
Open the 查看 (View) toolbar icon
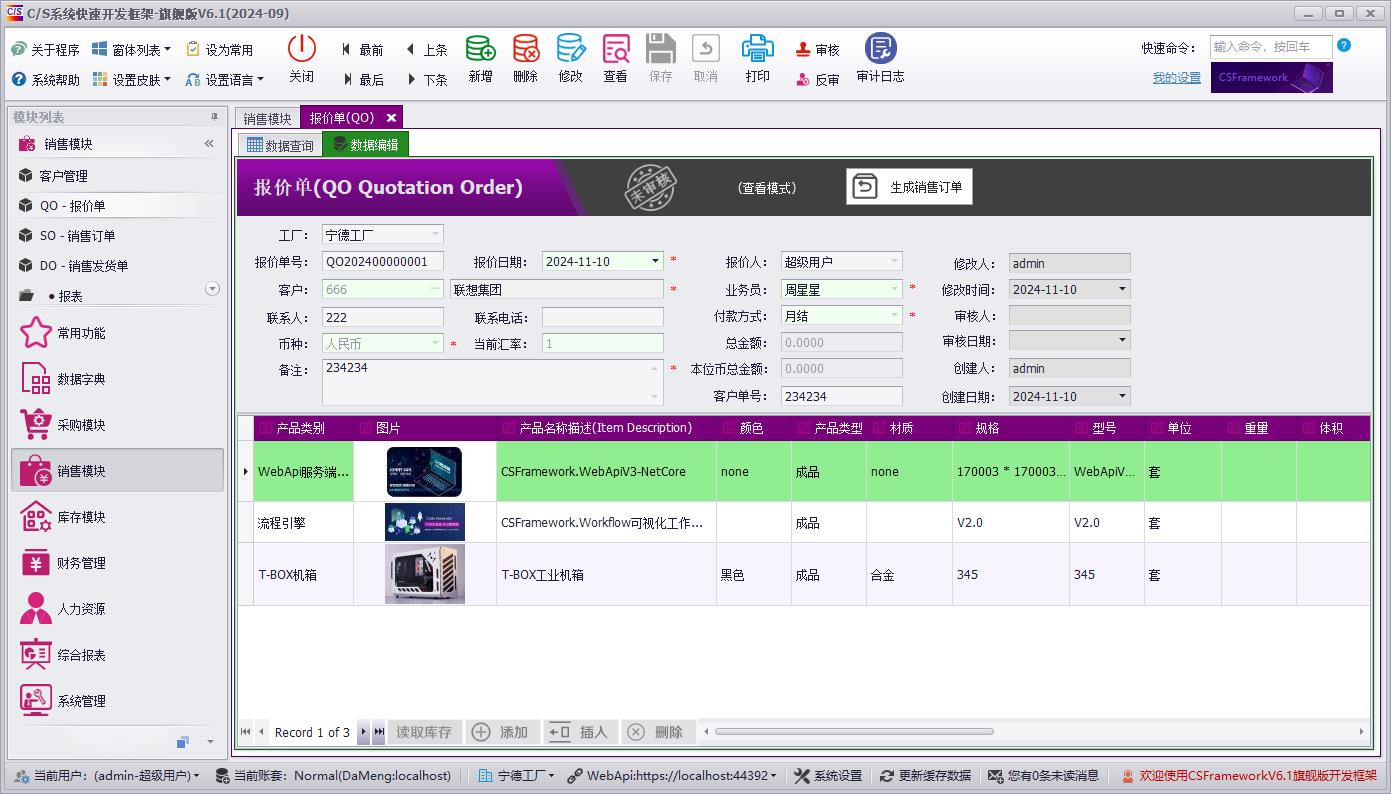point(615,59)
